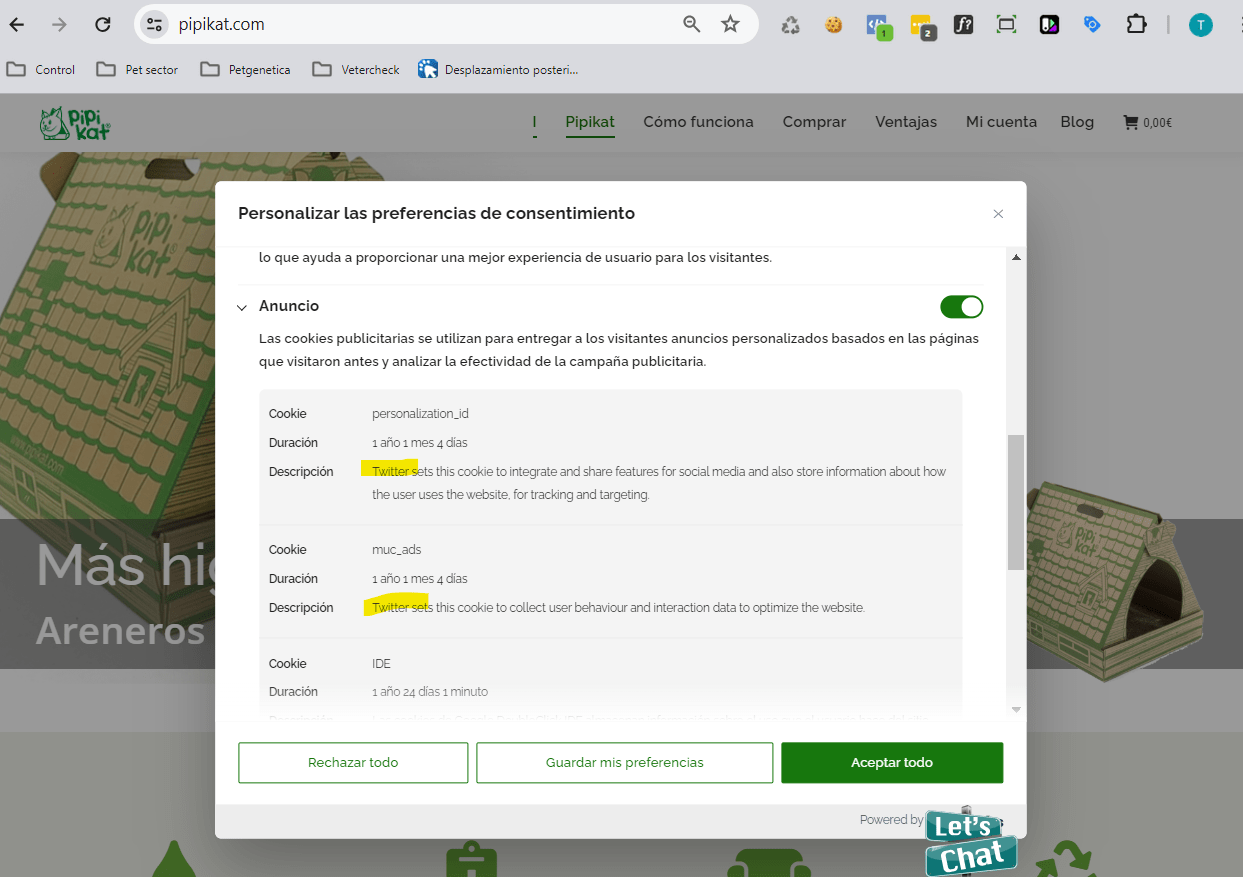
Task: Open the Let's Chat widget
Action: (970, 842)
